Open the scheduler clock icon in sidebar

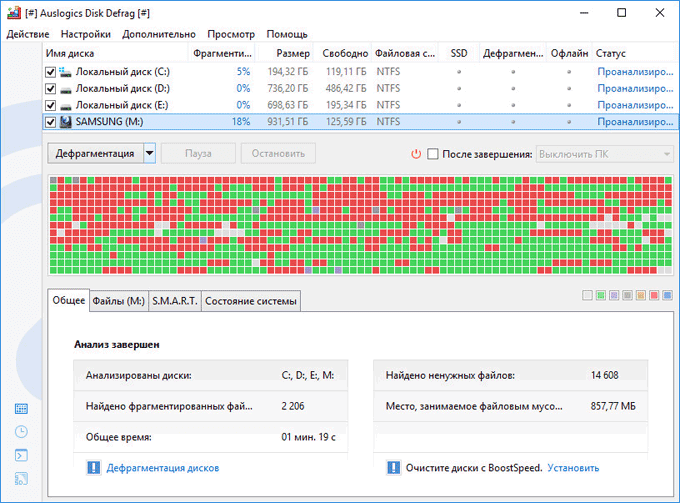click(x=21, y=432)
